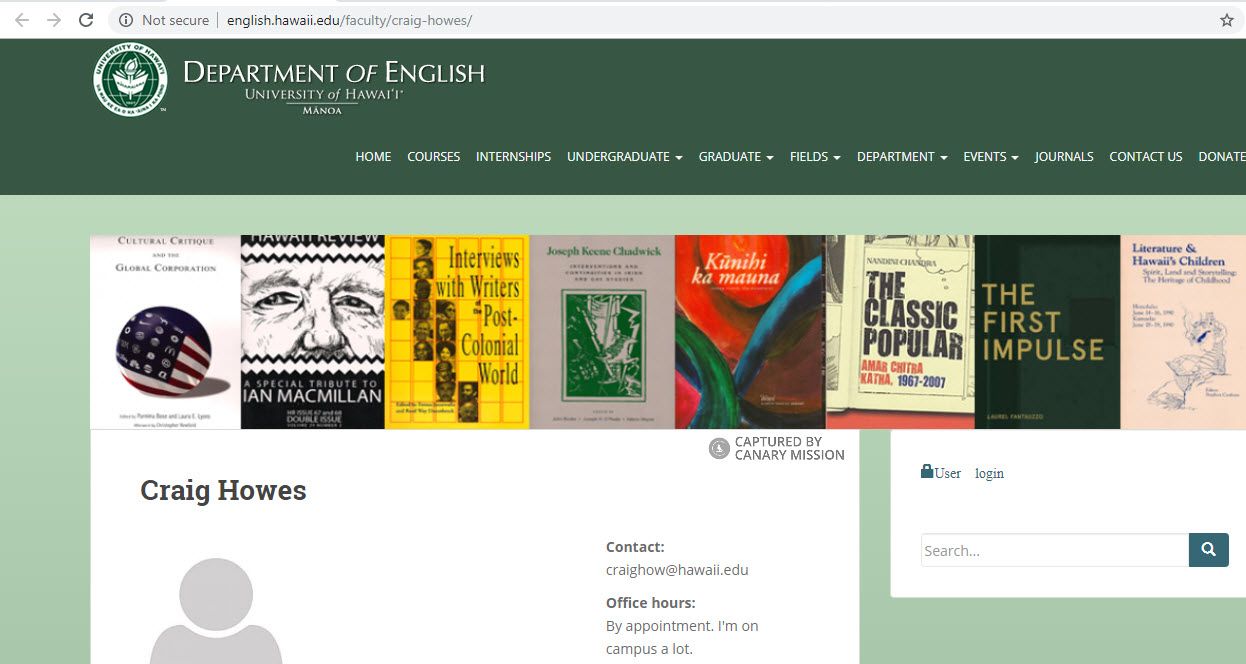
Task: Open the Internships page
Action: pos(513,157)
